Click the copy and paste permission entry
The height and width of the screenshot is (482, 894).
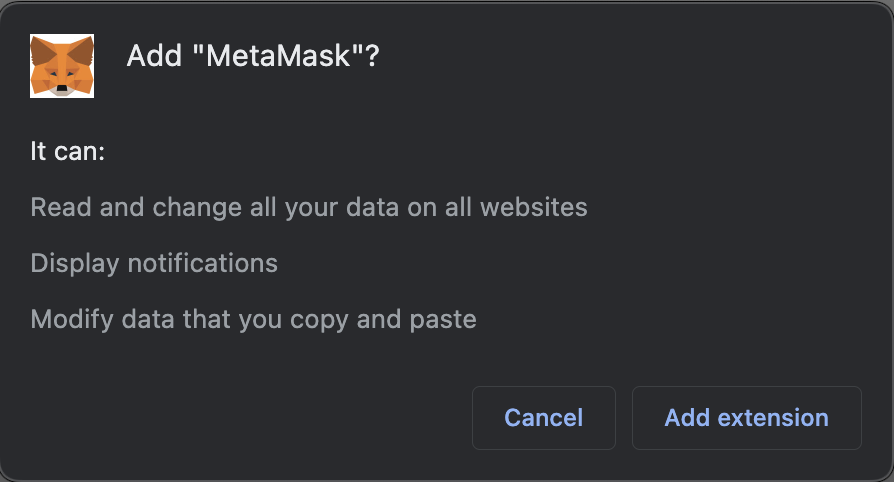point(253,320)
